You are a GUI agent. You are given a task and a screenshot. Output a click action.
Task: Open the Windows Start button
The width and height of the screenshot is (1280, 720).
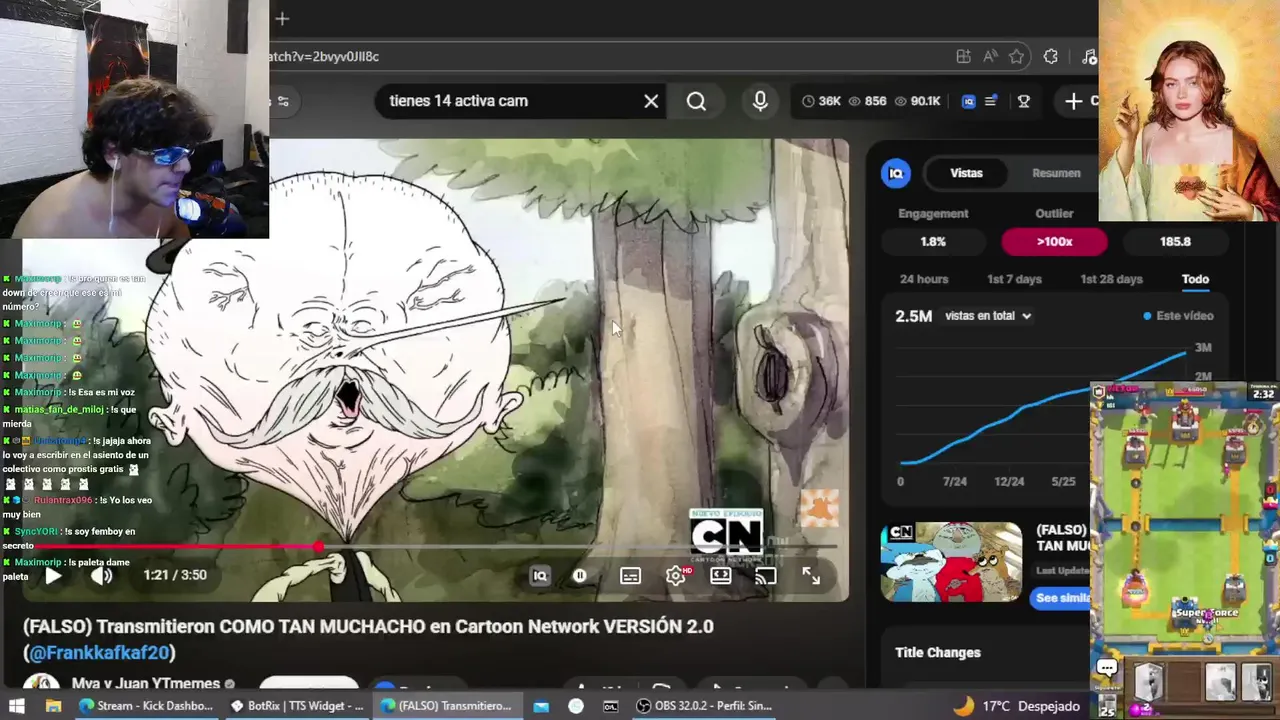(x=17, y=706)
